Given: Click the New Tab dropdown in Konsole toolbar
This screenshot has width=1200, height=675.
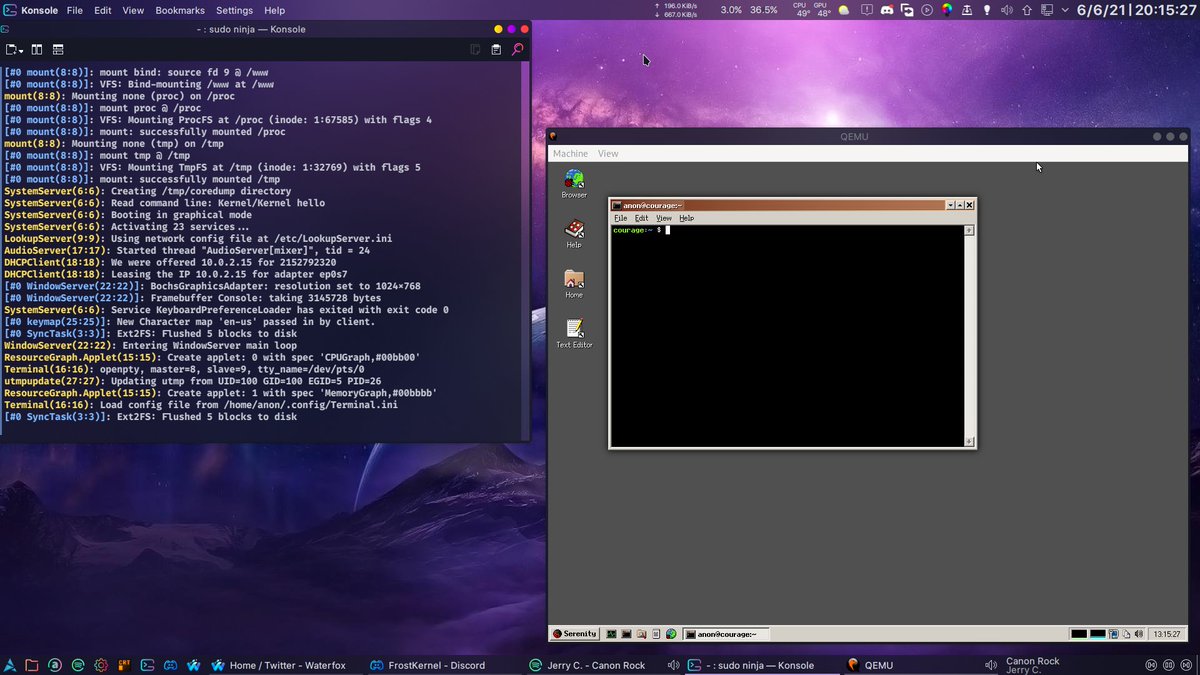Looking at the screenshot, I should point(14,49).
